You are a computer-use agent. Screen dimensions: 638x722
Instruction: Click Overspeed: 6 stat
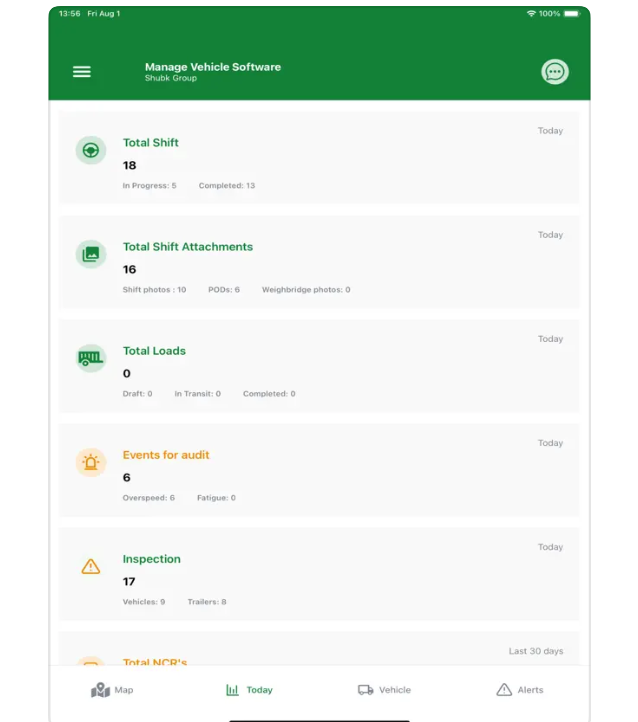tap(149, 498)
